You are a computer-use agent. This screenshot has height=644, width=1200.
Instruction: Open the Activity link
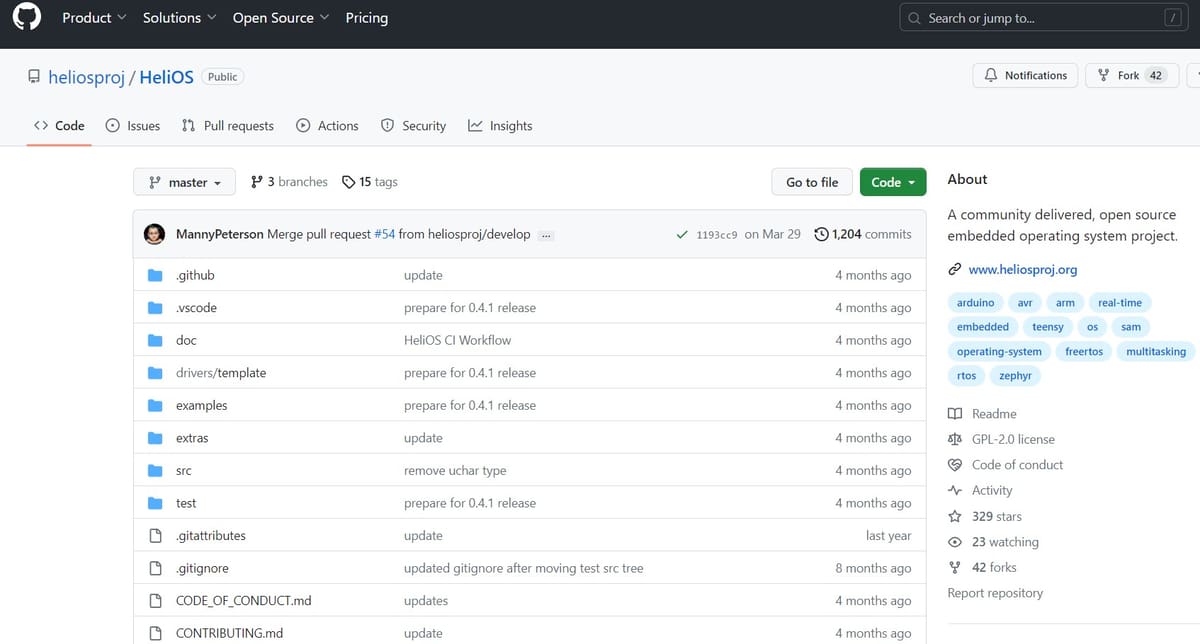980,490
